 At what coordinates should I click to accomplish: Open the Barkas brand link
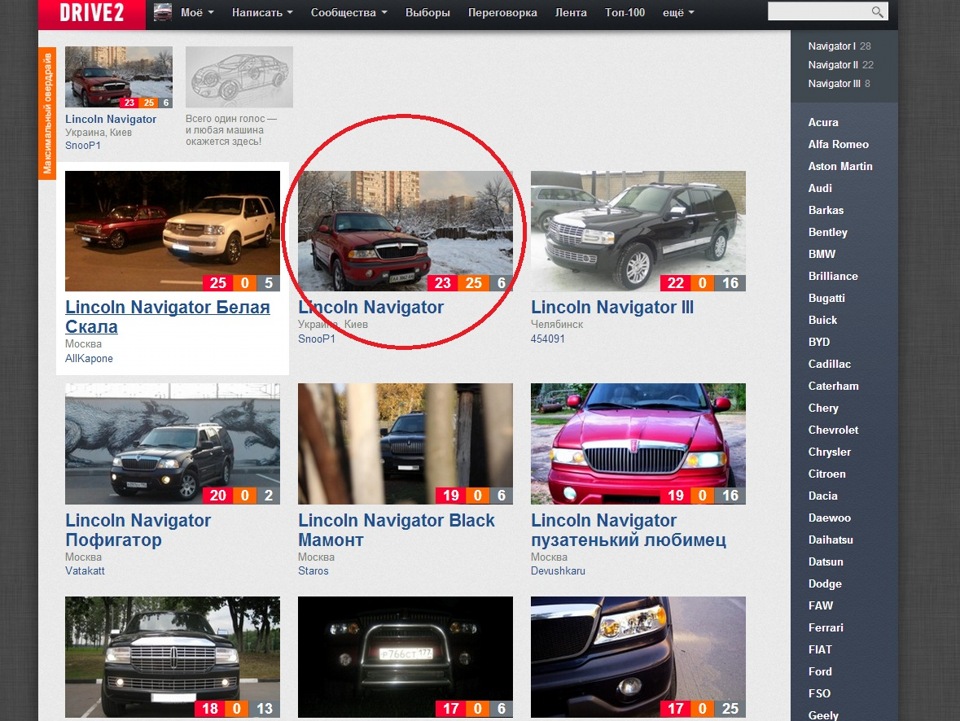click(x=826, y=211)
